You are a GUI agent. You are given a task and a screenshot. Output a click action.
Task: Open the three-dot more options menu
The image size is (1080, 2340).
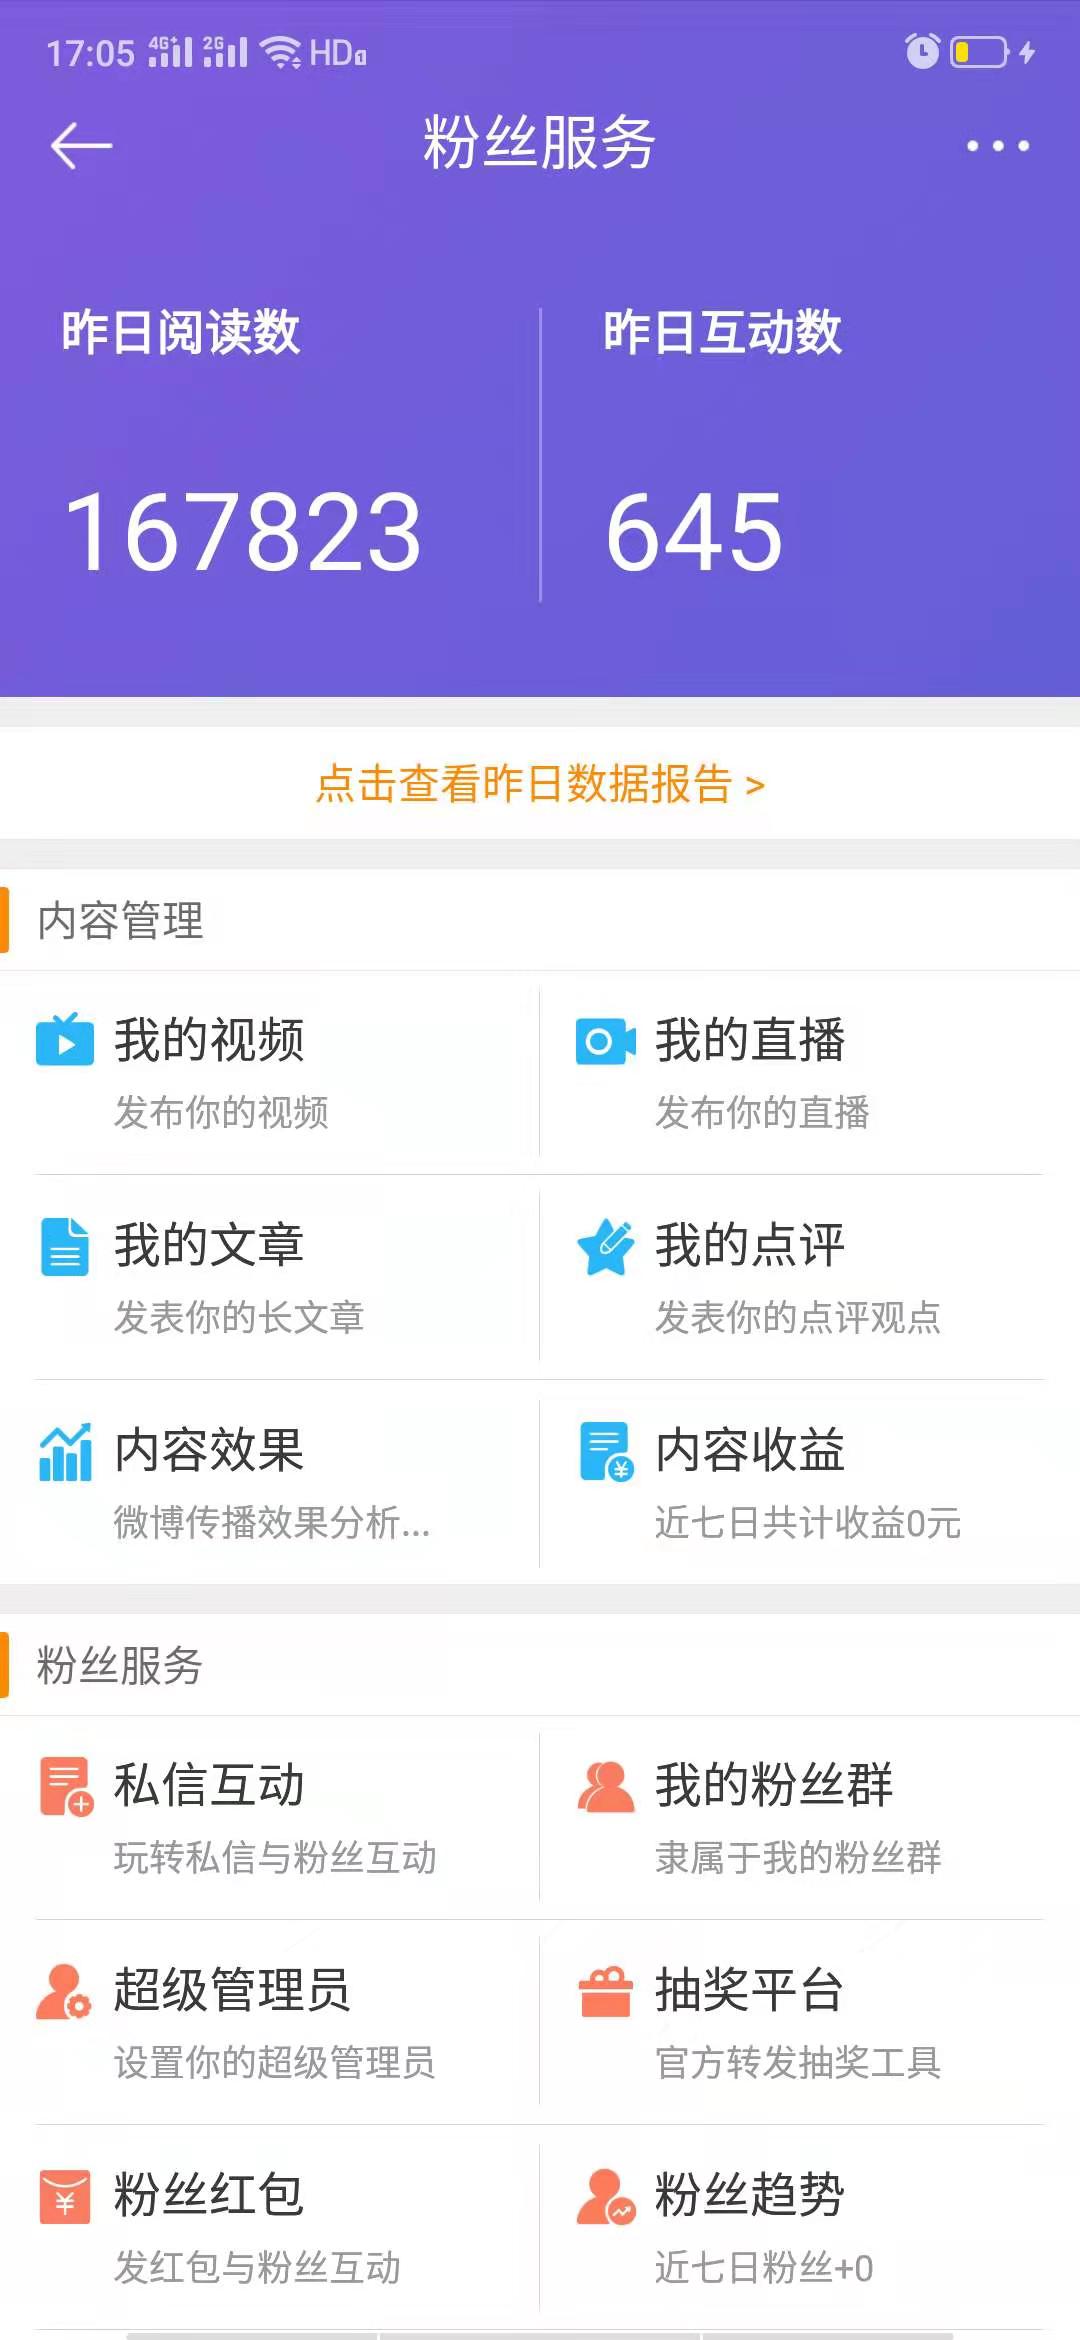pos(997,146)
